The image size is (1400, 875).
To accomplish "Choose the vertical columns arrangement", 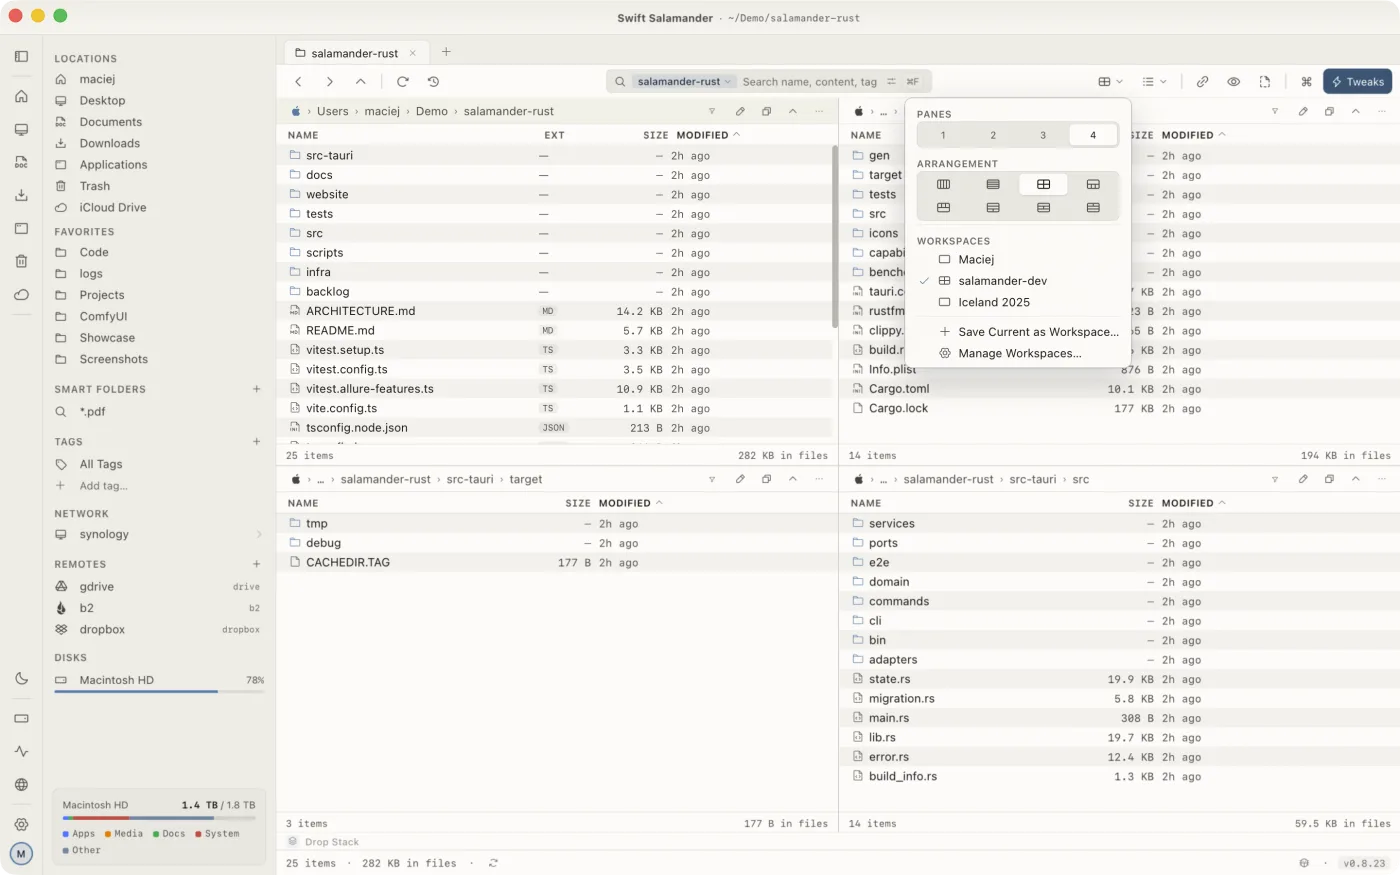I will coord(943,184).
